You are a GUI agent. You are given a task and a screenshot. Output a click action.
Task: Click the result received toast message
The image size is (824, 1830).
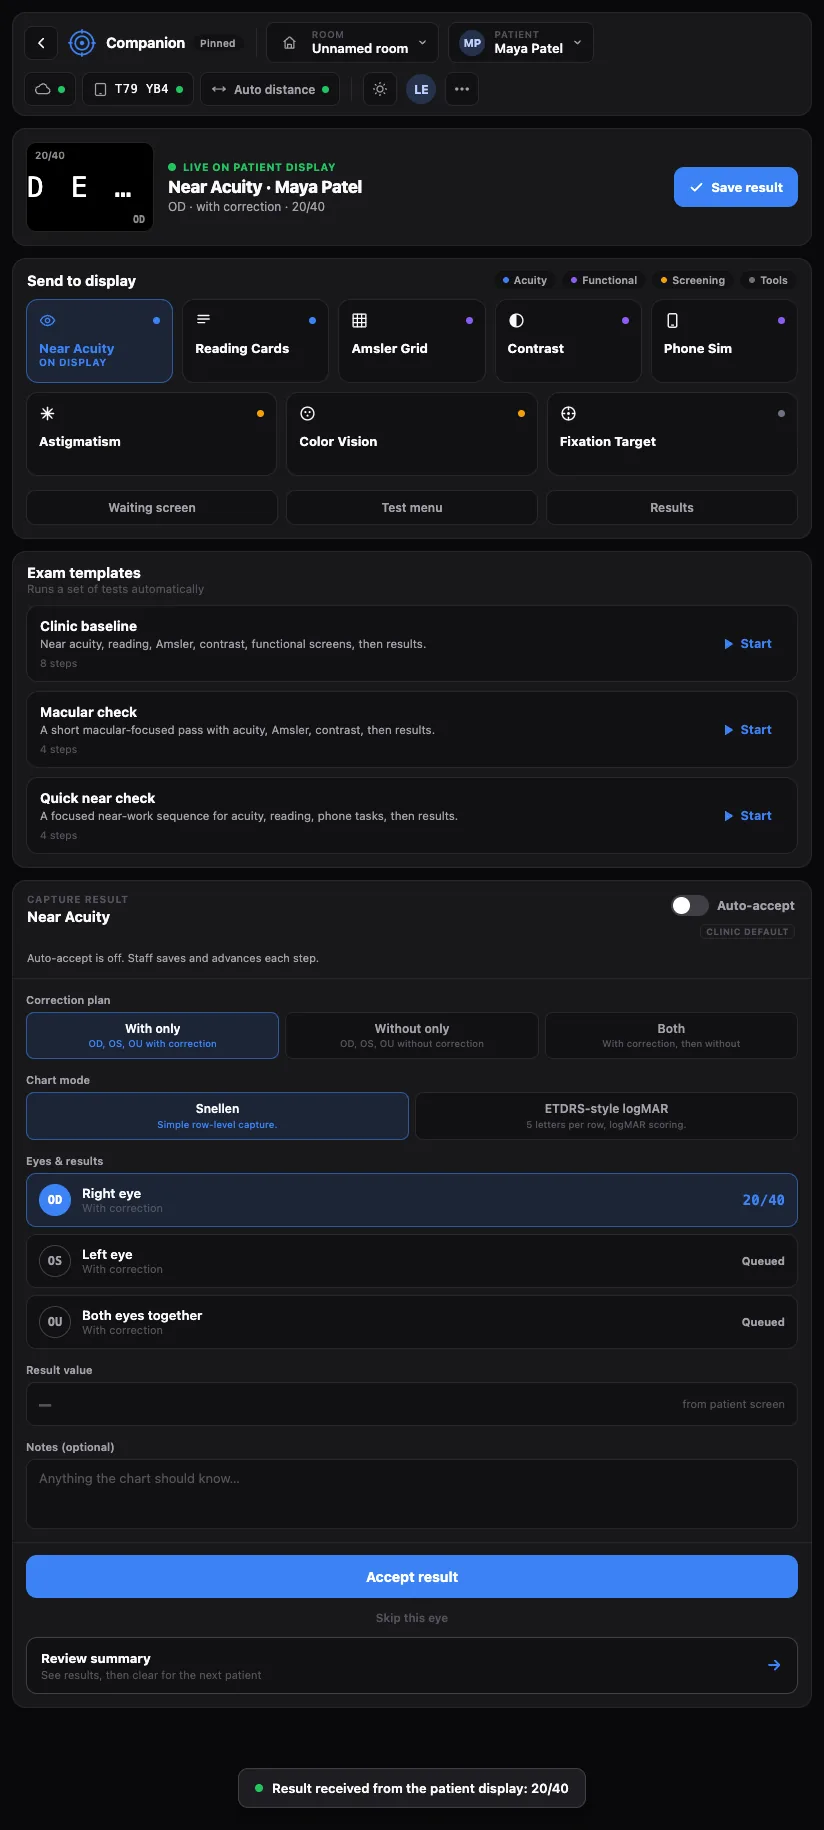click(x=412, y=1788)
